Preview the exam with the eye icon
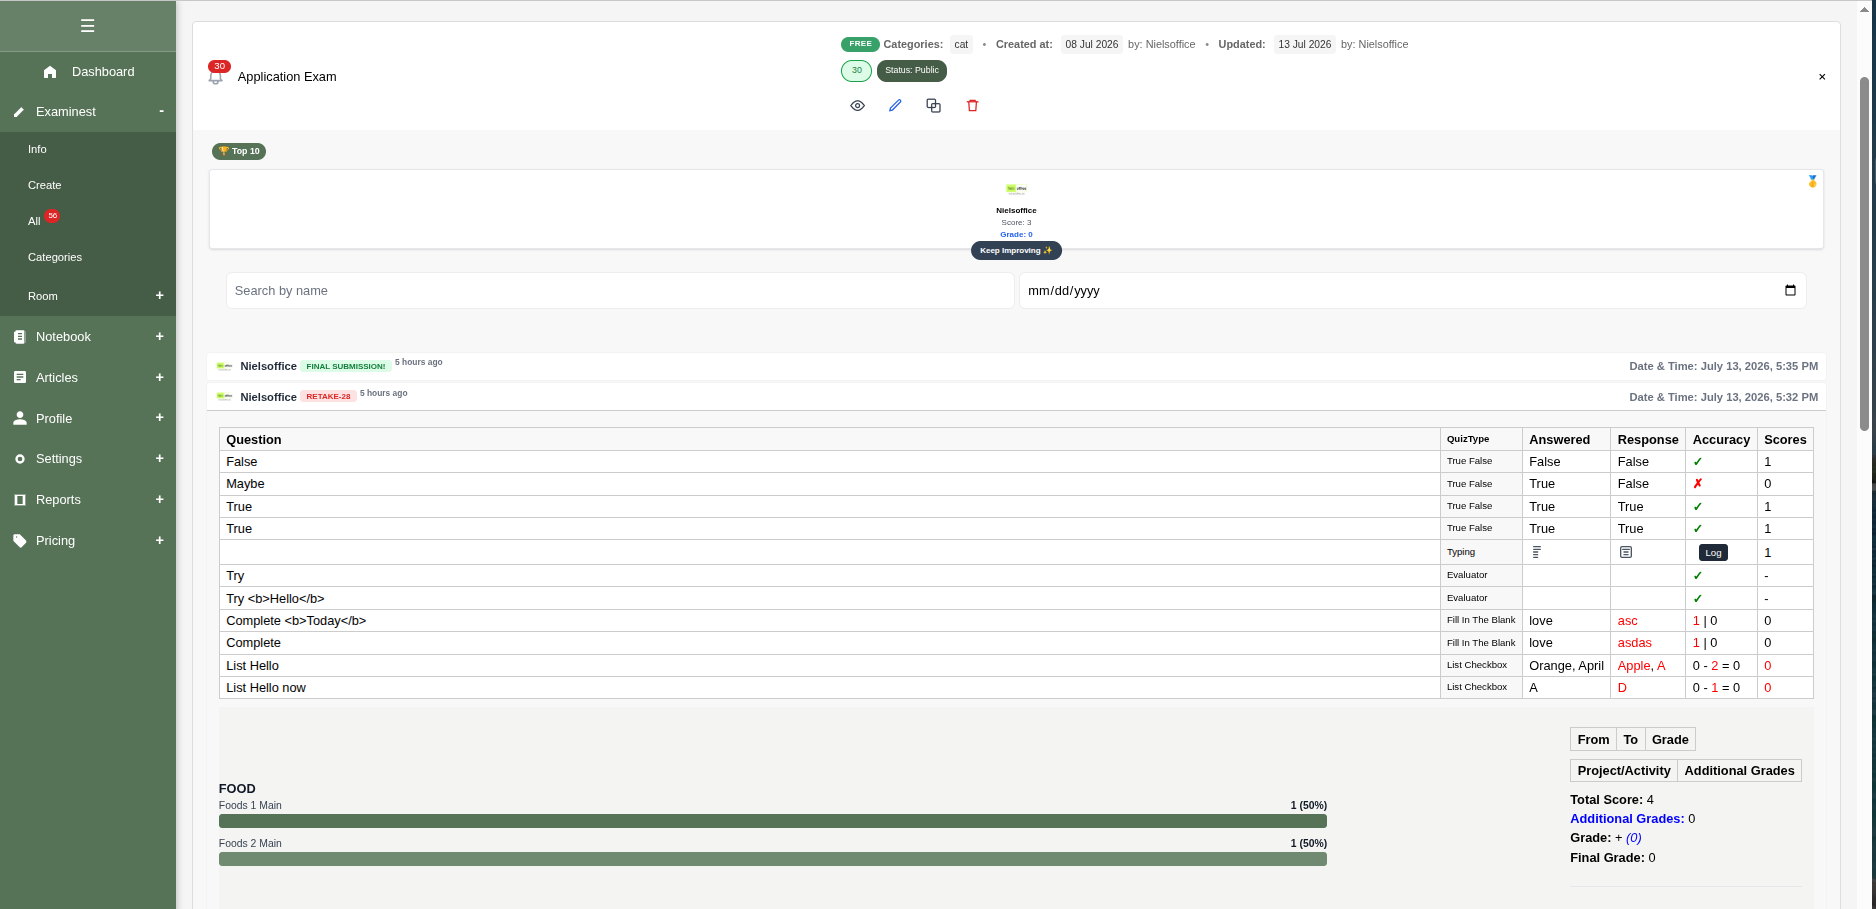This screenshot has height=909, width=1876. (857, 106)
